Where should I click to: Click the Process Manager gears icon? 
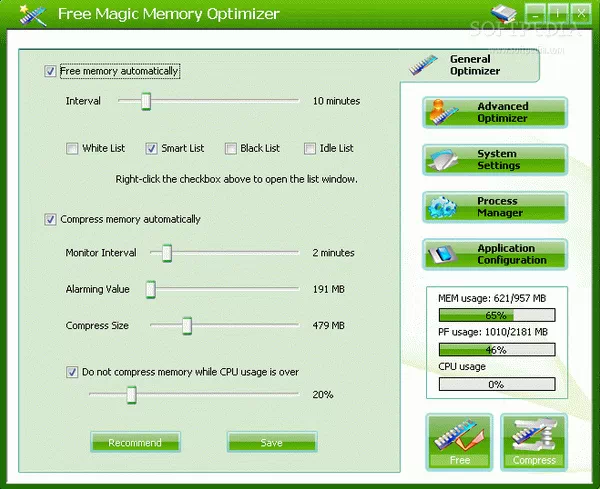coord(442,207)
